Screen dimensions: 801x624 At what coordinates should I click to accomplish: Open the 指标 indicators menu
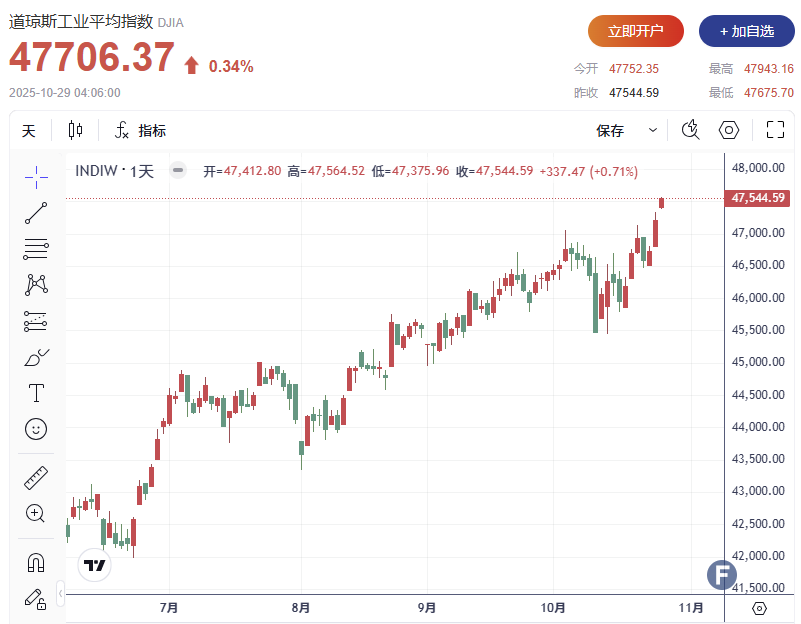(x=140, y=131)
